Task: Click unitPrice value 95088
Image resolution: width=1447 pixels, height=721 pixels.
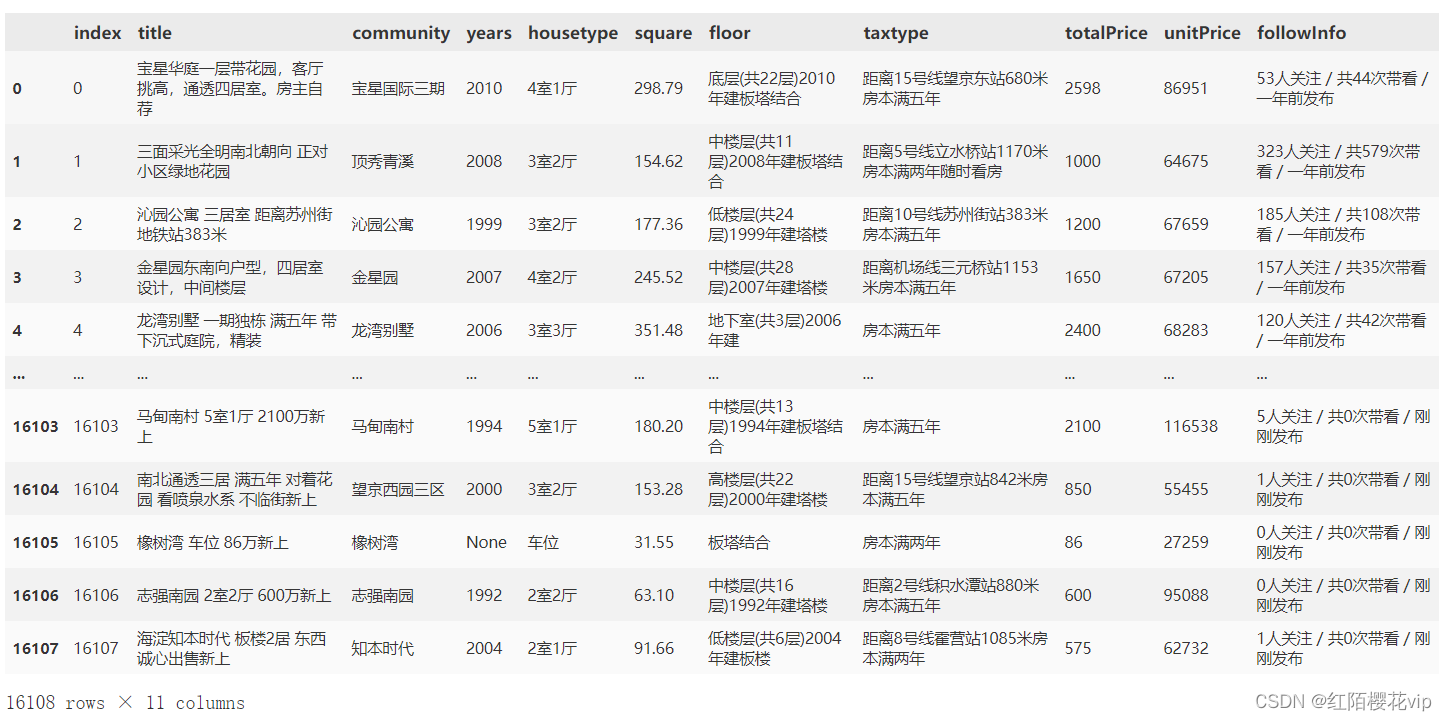Action: [x=1186, y=595]
